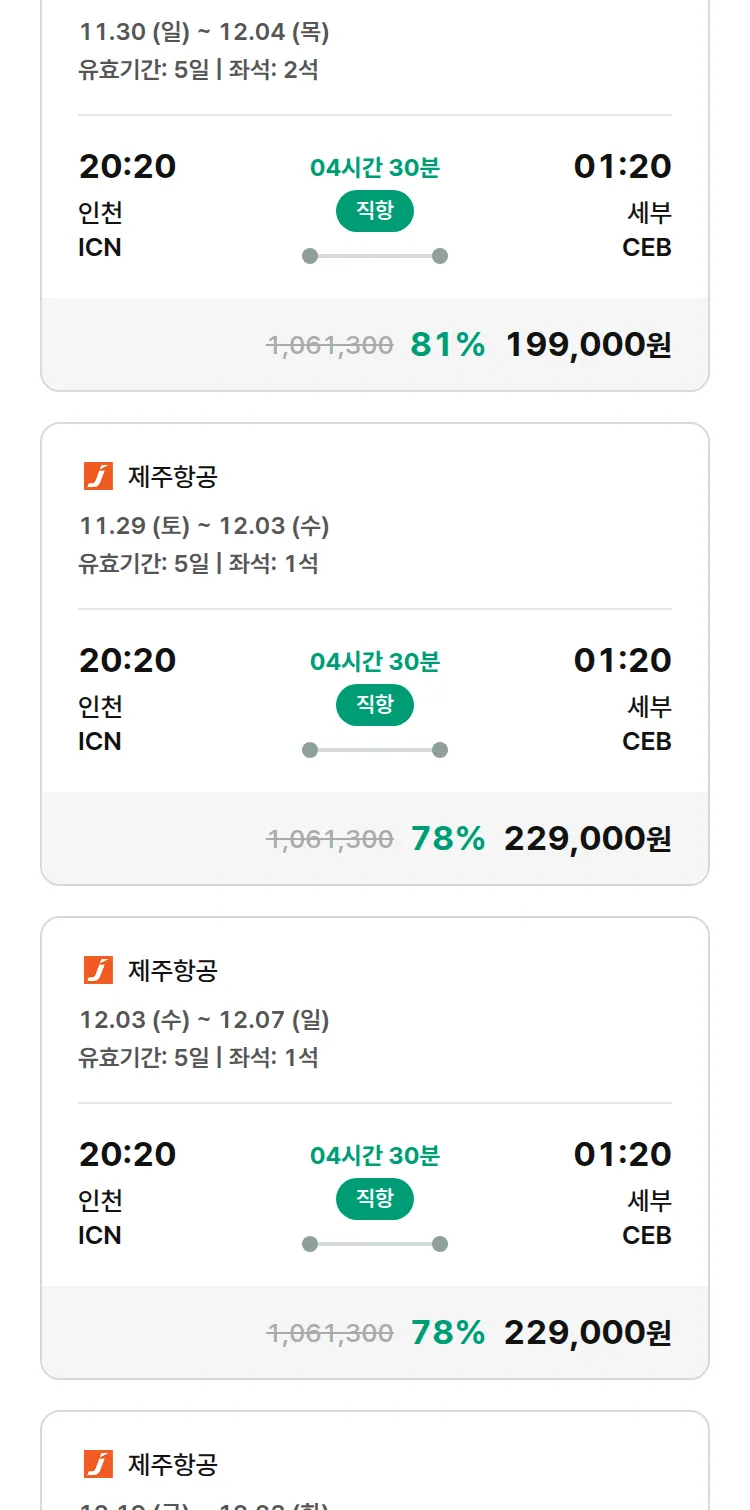The height and width of the screenshot is (1510, 750).
Task: Open the 11.30 (일) ~ 12.04 (목) date range
Action: (204, 32)
